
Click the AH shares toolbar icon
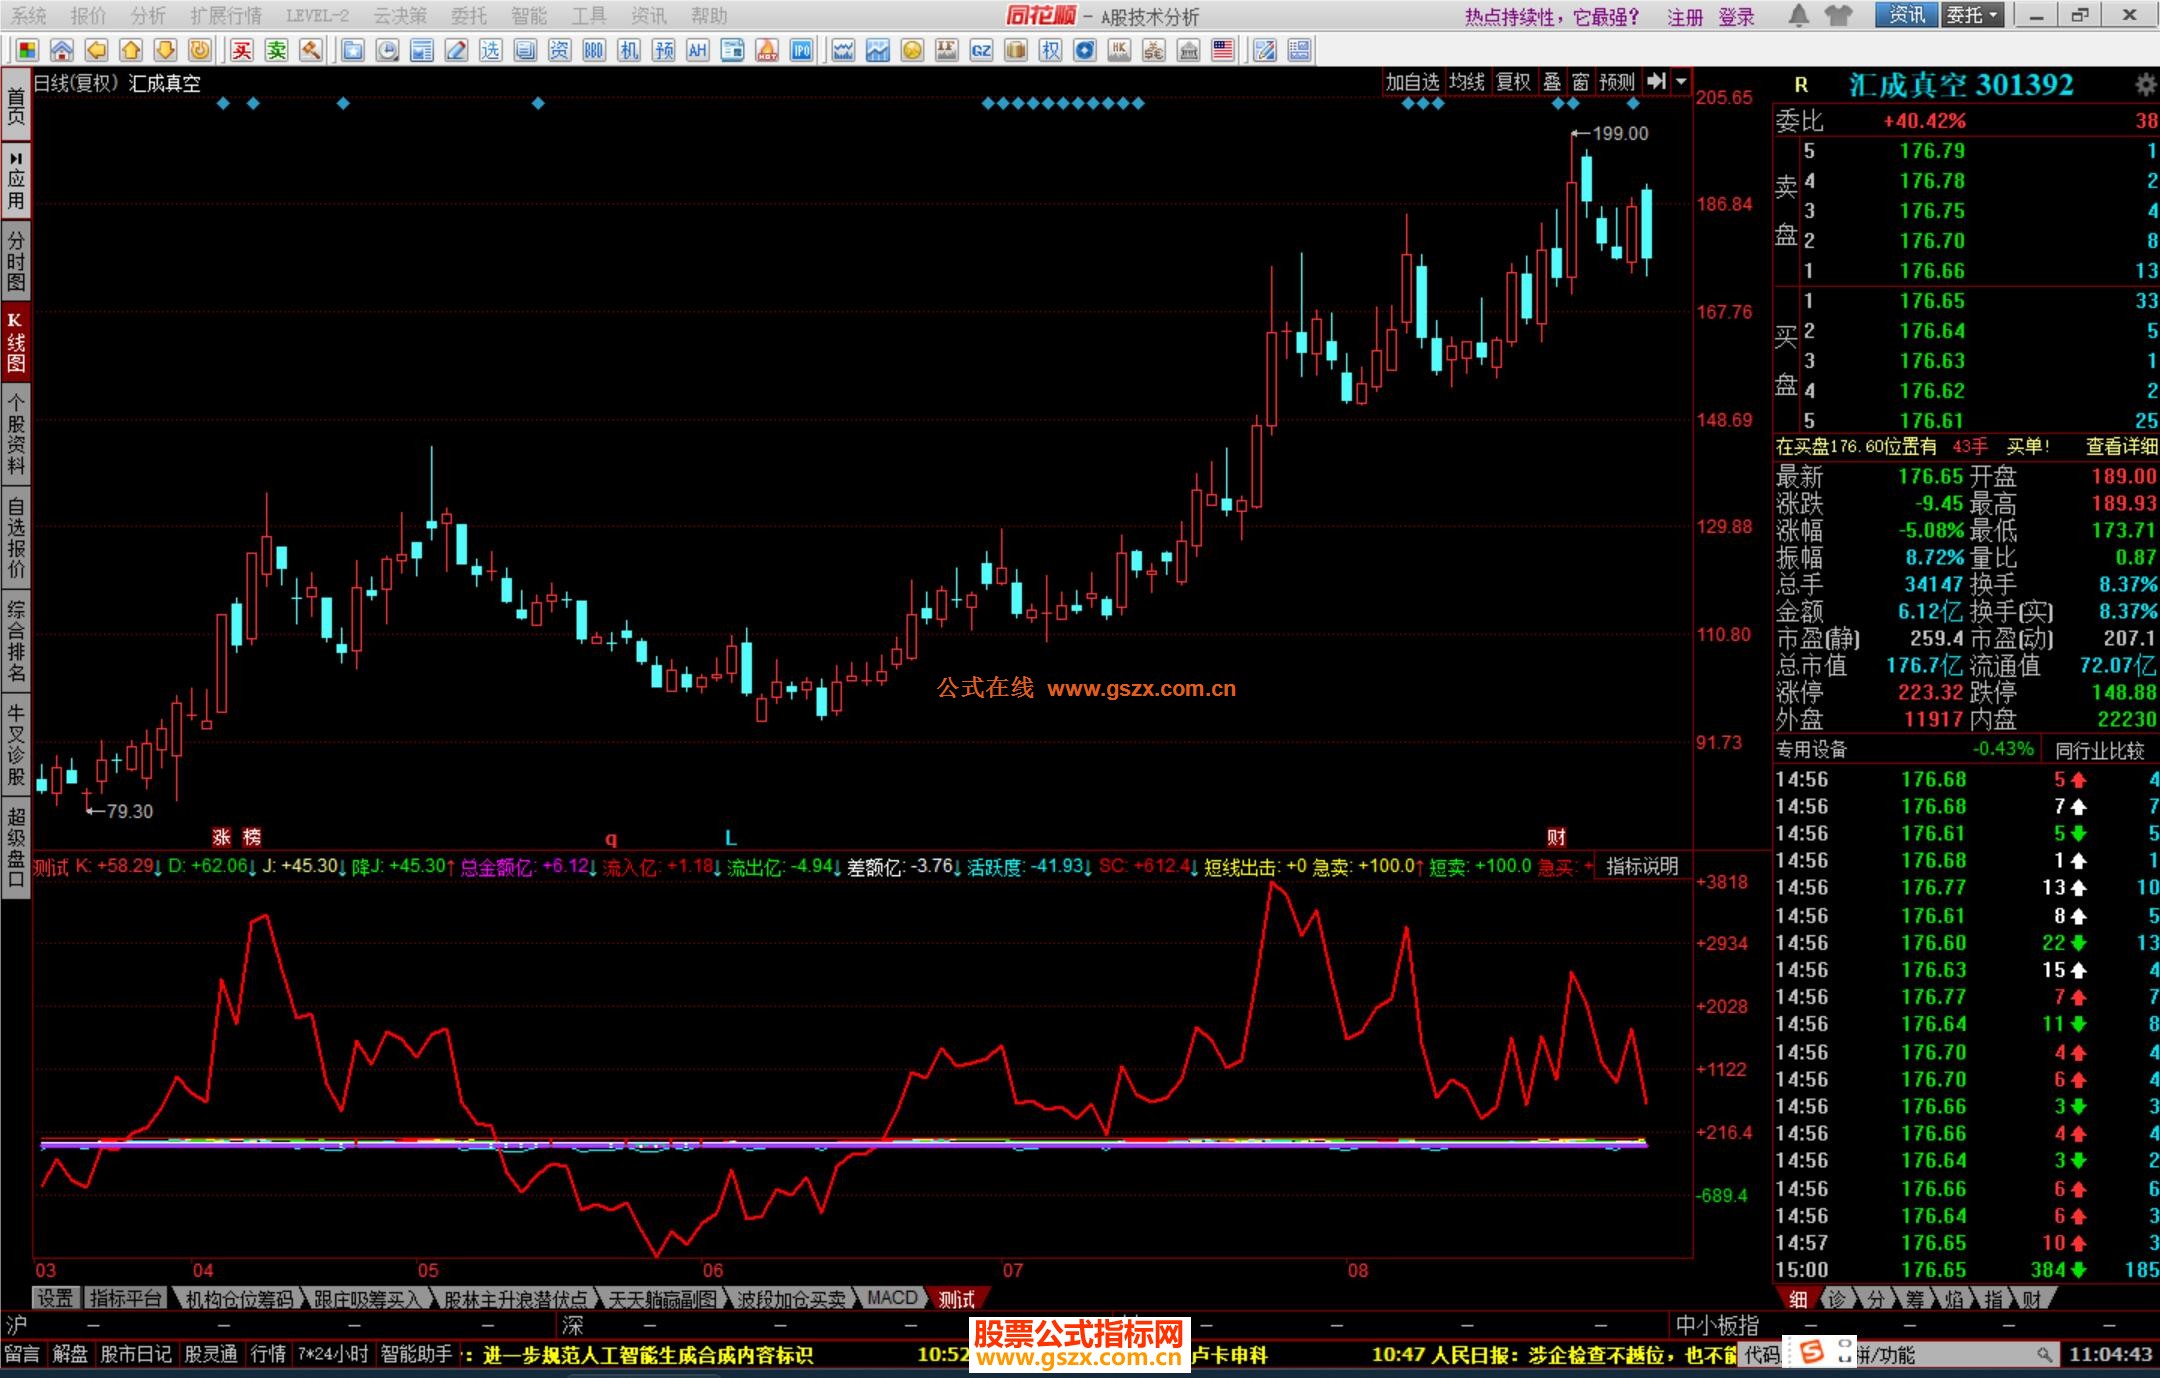[697, 50]
